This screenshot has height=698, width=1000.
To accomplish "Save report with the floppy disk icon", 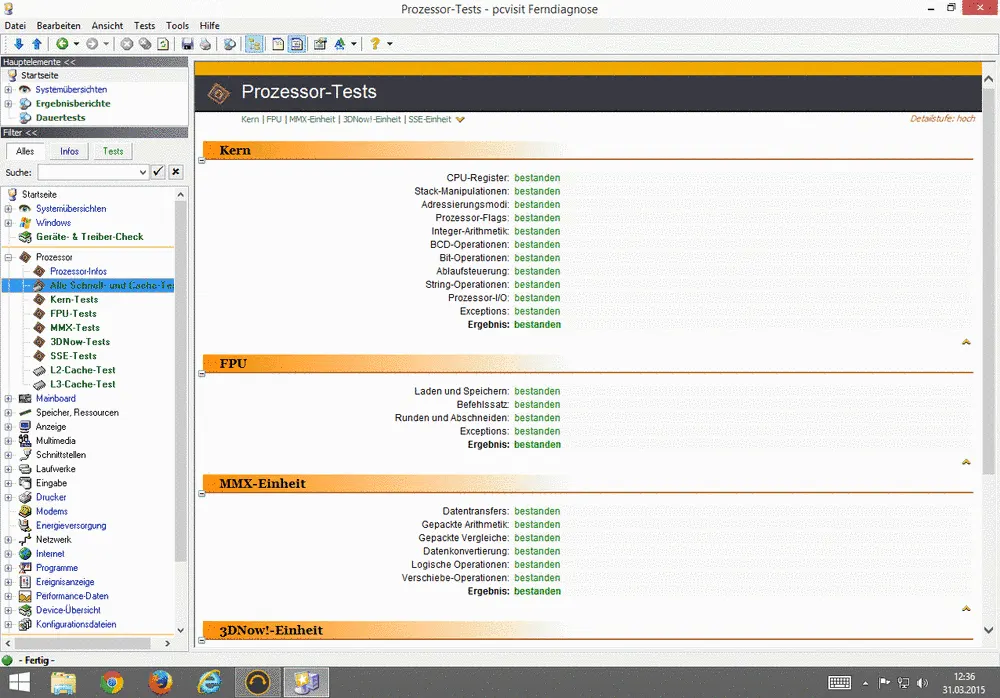I will coord(188,43).
